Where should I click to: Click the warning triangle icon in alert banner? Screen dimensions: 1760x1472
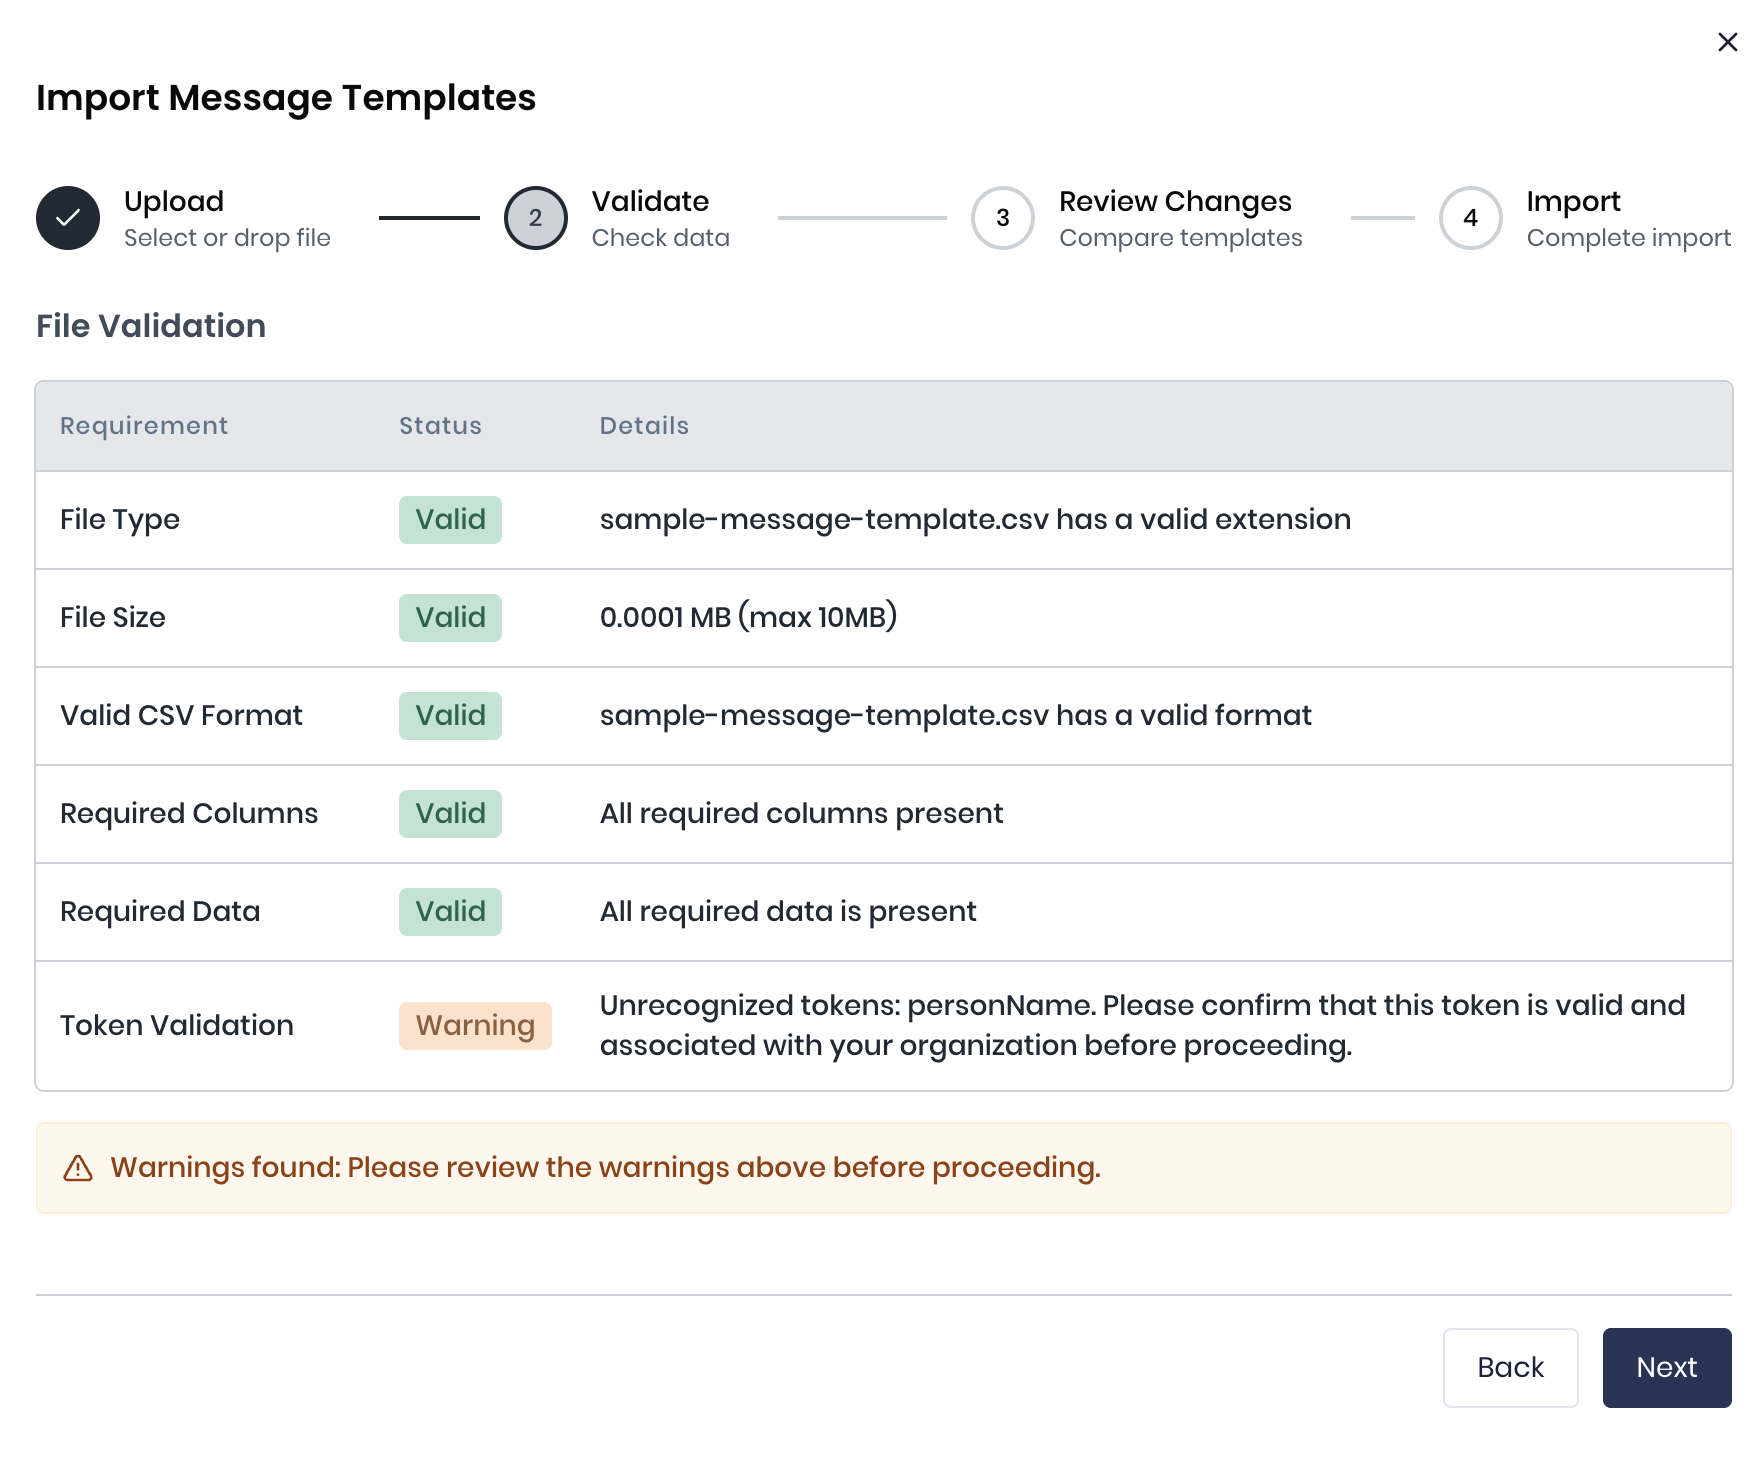pyautogui.click(x=78, y=1168)
